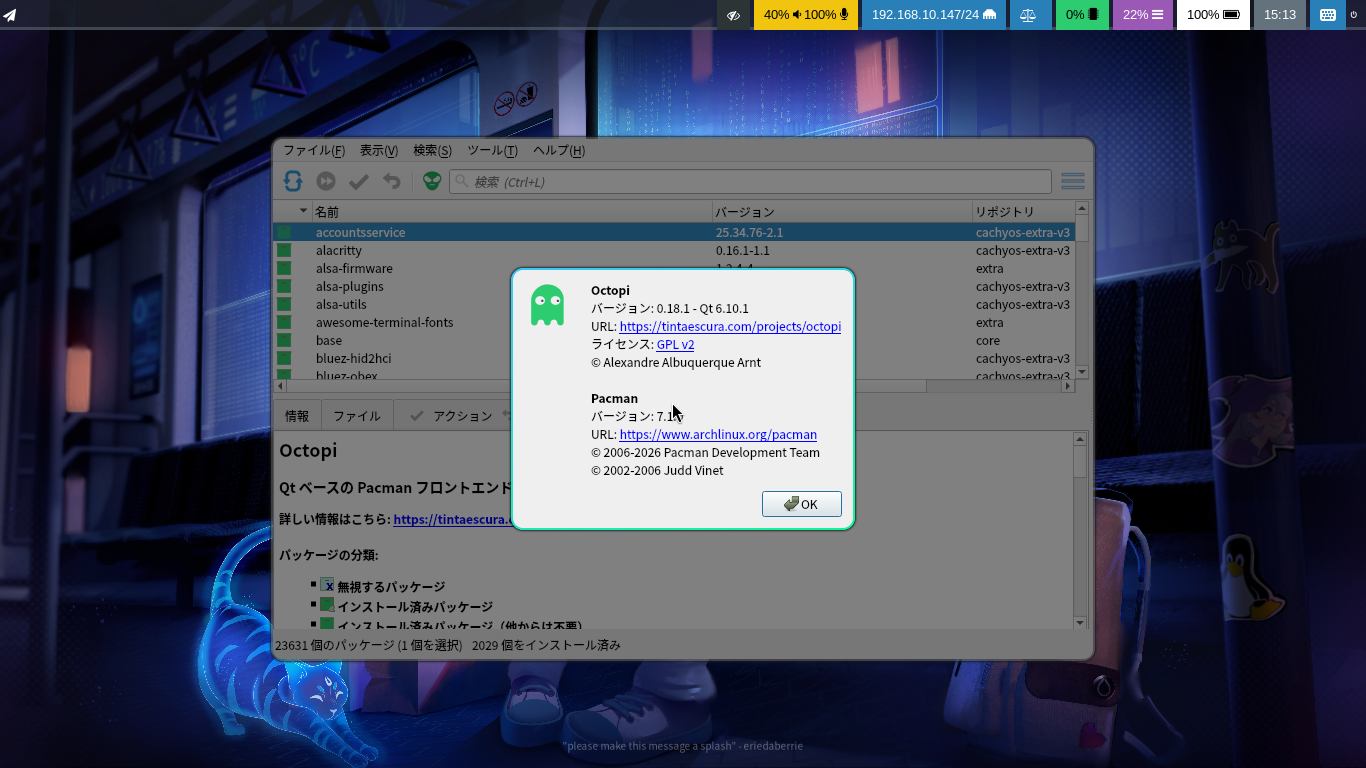This screenshot has height=768, width=1366.
Task: Click the 192.168.10.147/24 network indicator
Action: pyautogui.click(x=934, y=15)
